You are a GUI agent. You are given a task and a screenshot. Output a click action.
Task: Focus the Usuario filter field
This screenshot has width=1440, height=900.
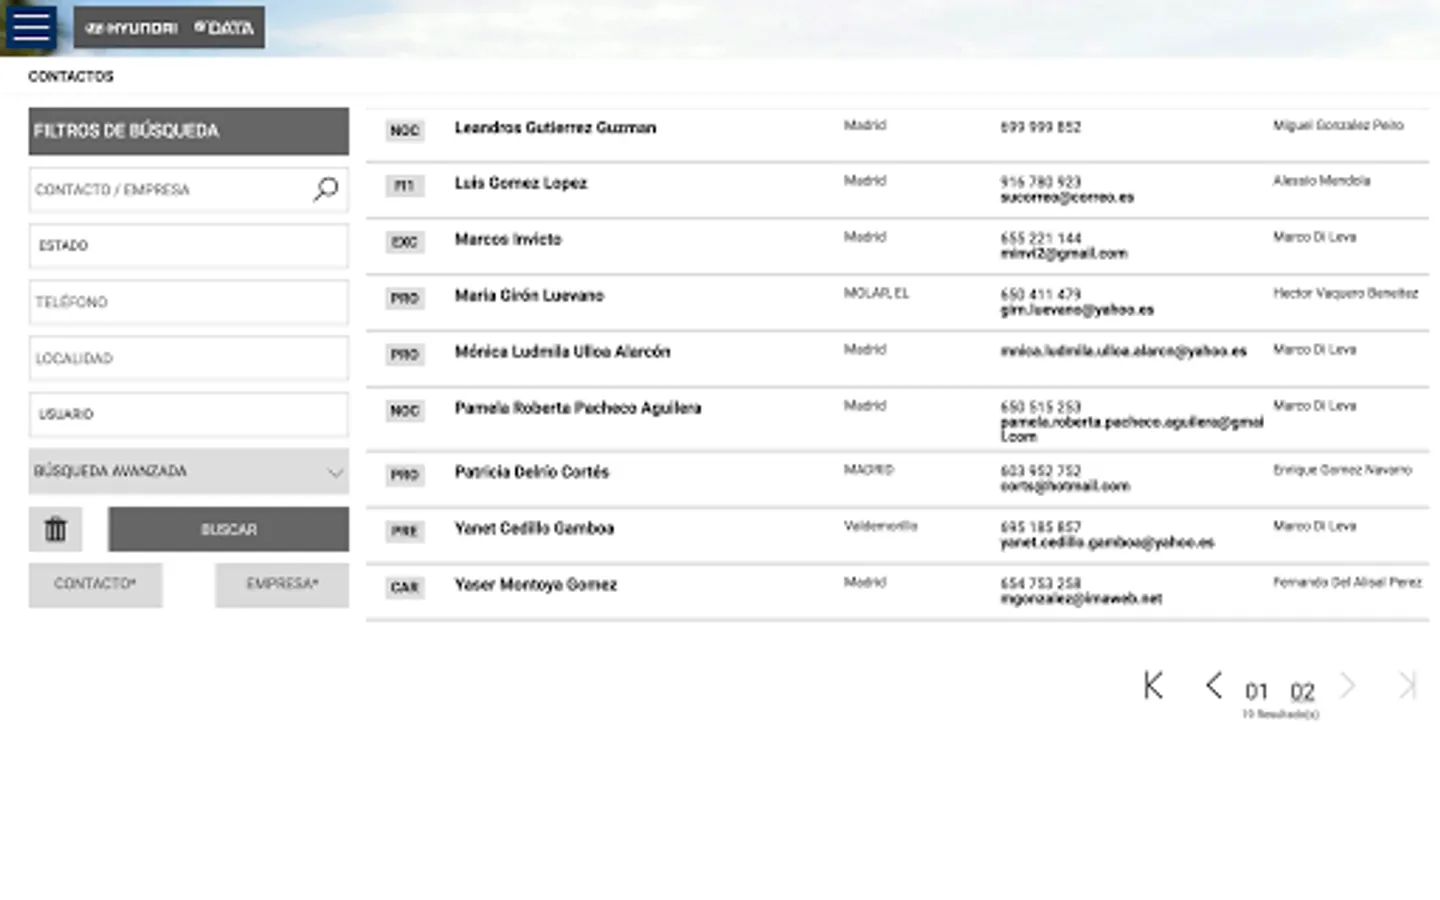tap(189, 414)
